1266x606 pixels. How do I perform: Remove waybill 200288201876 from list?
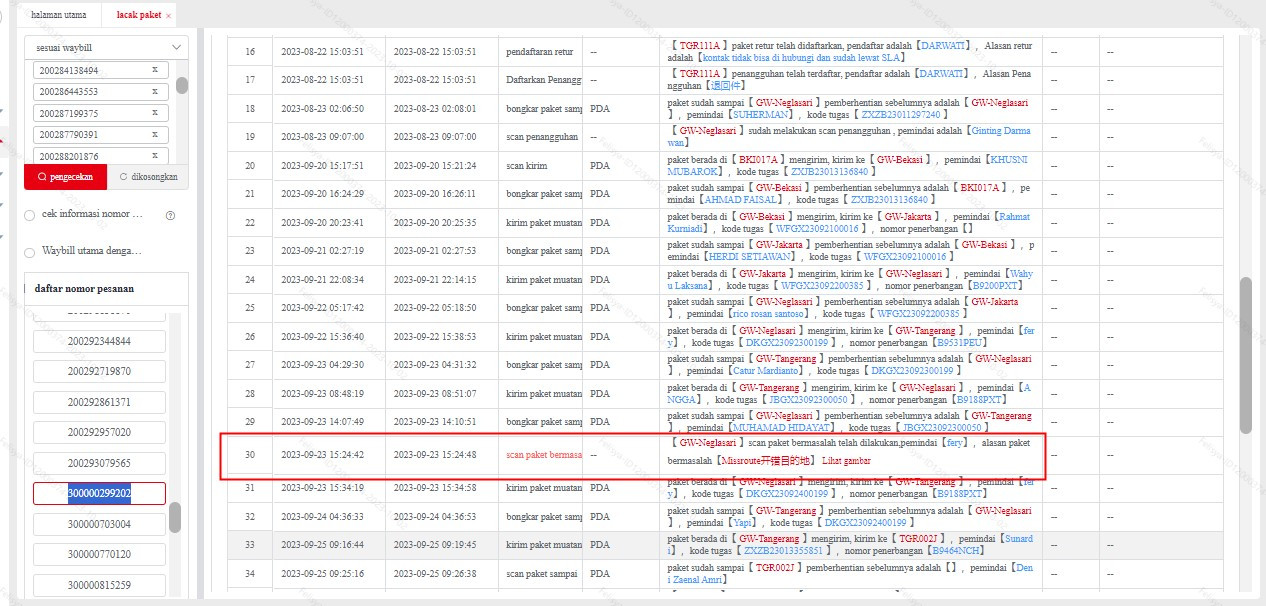point(154,156)
